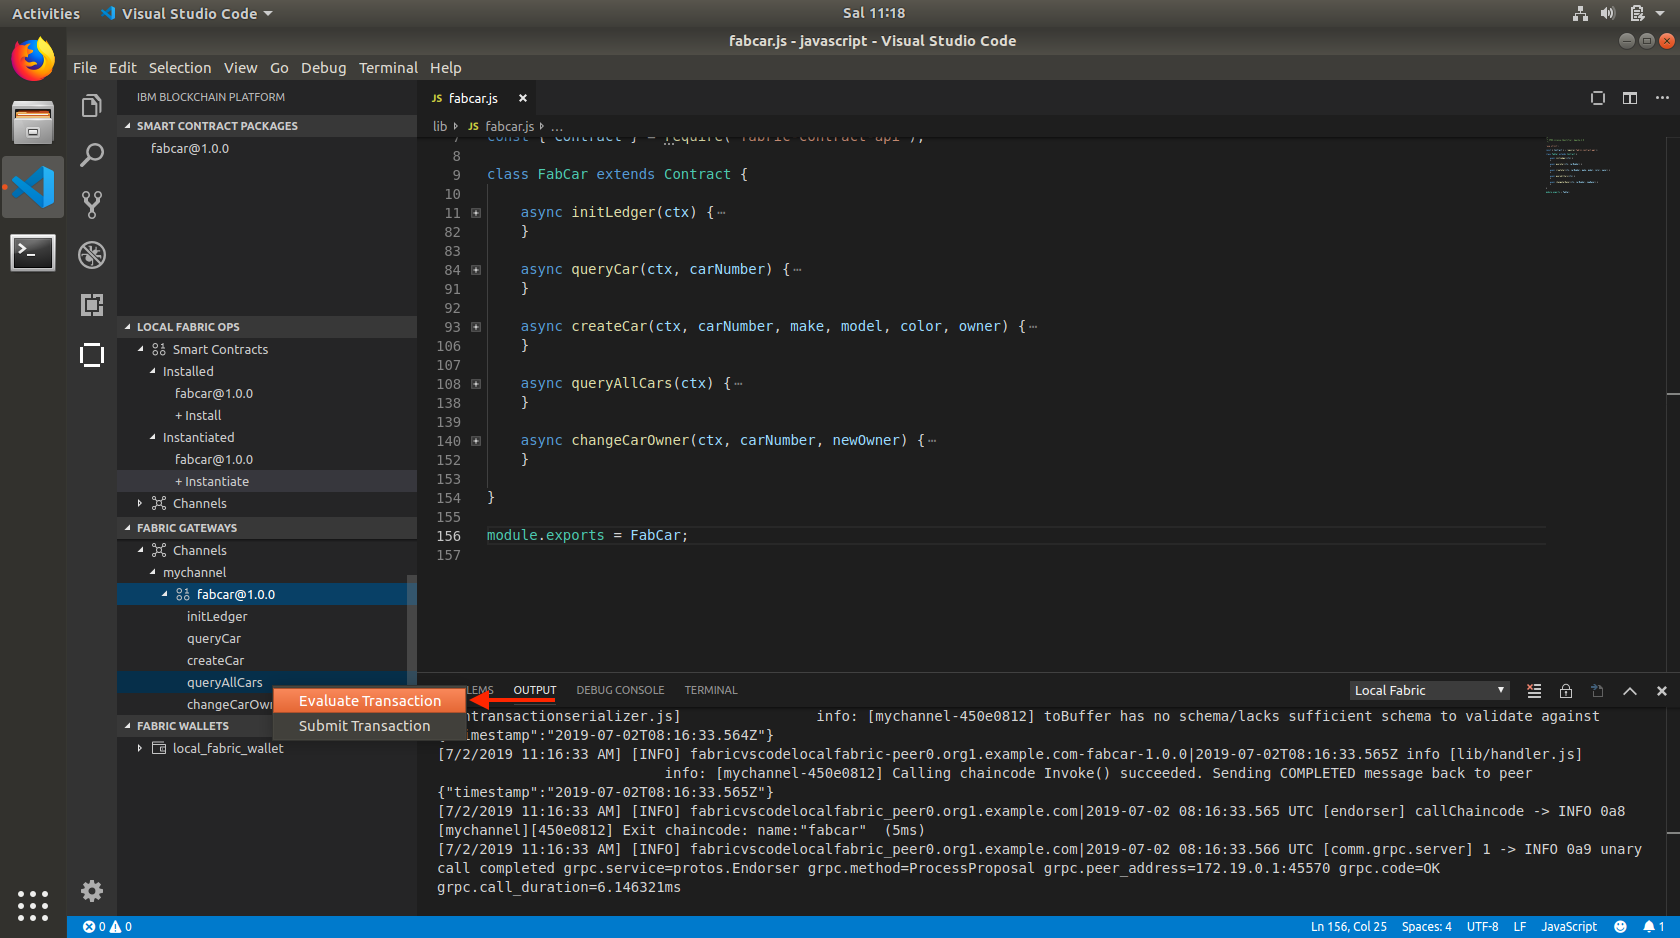Select the queryCar transaction in gateway tree
Image resolution: width=1680 pixels, height=938 pixels.
[x=213, y=639]
